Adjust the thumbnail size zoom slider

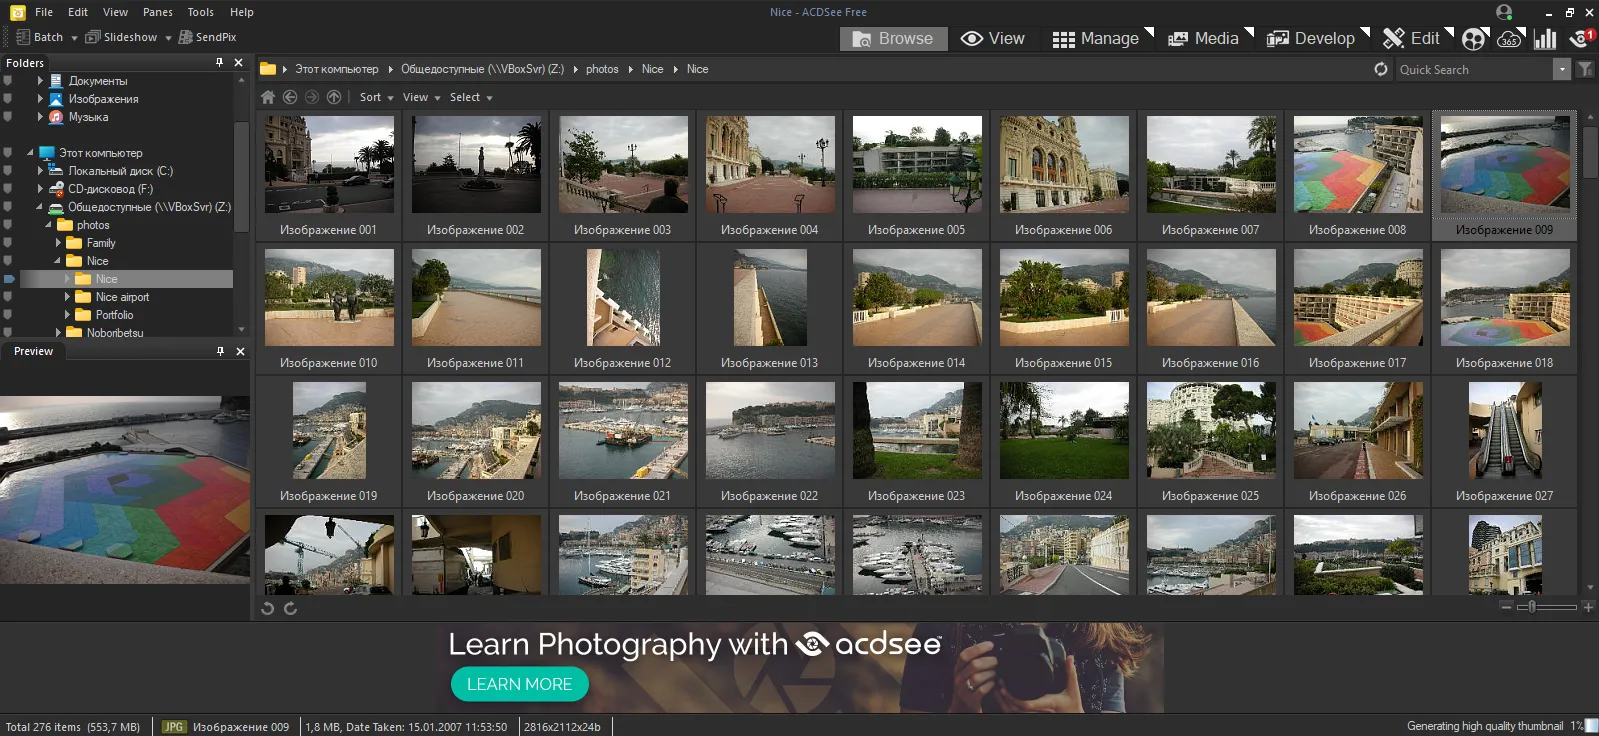(x=1532, y=607)
